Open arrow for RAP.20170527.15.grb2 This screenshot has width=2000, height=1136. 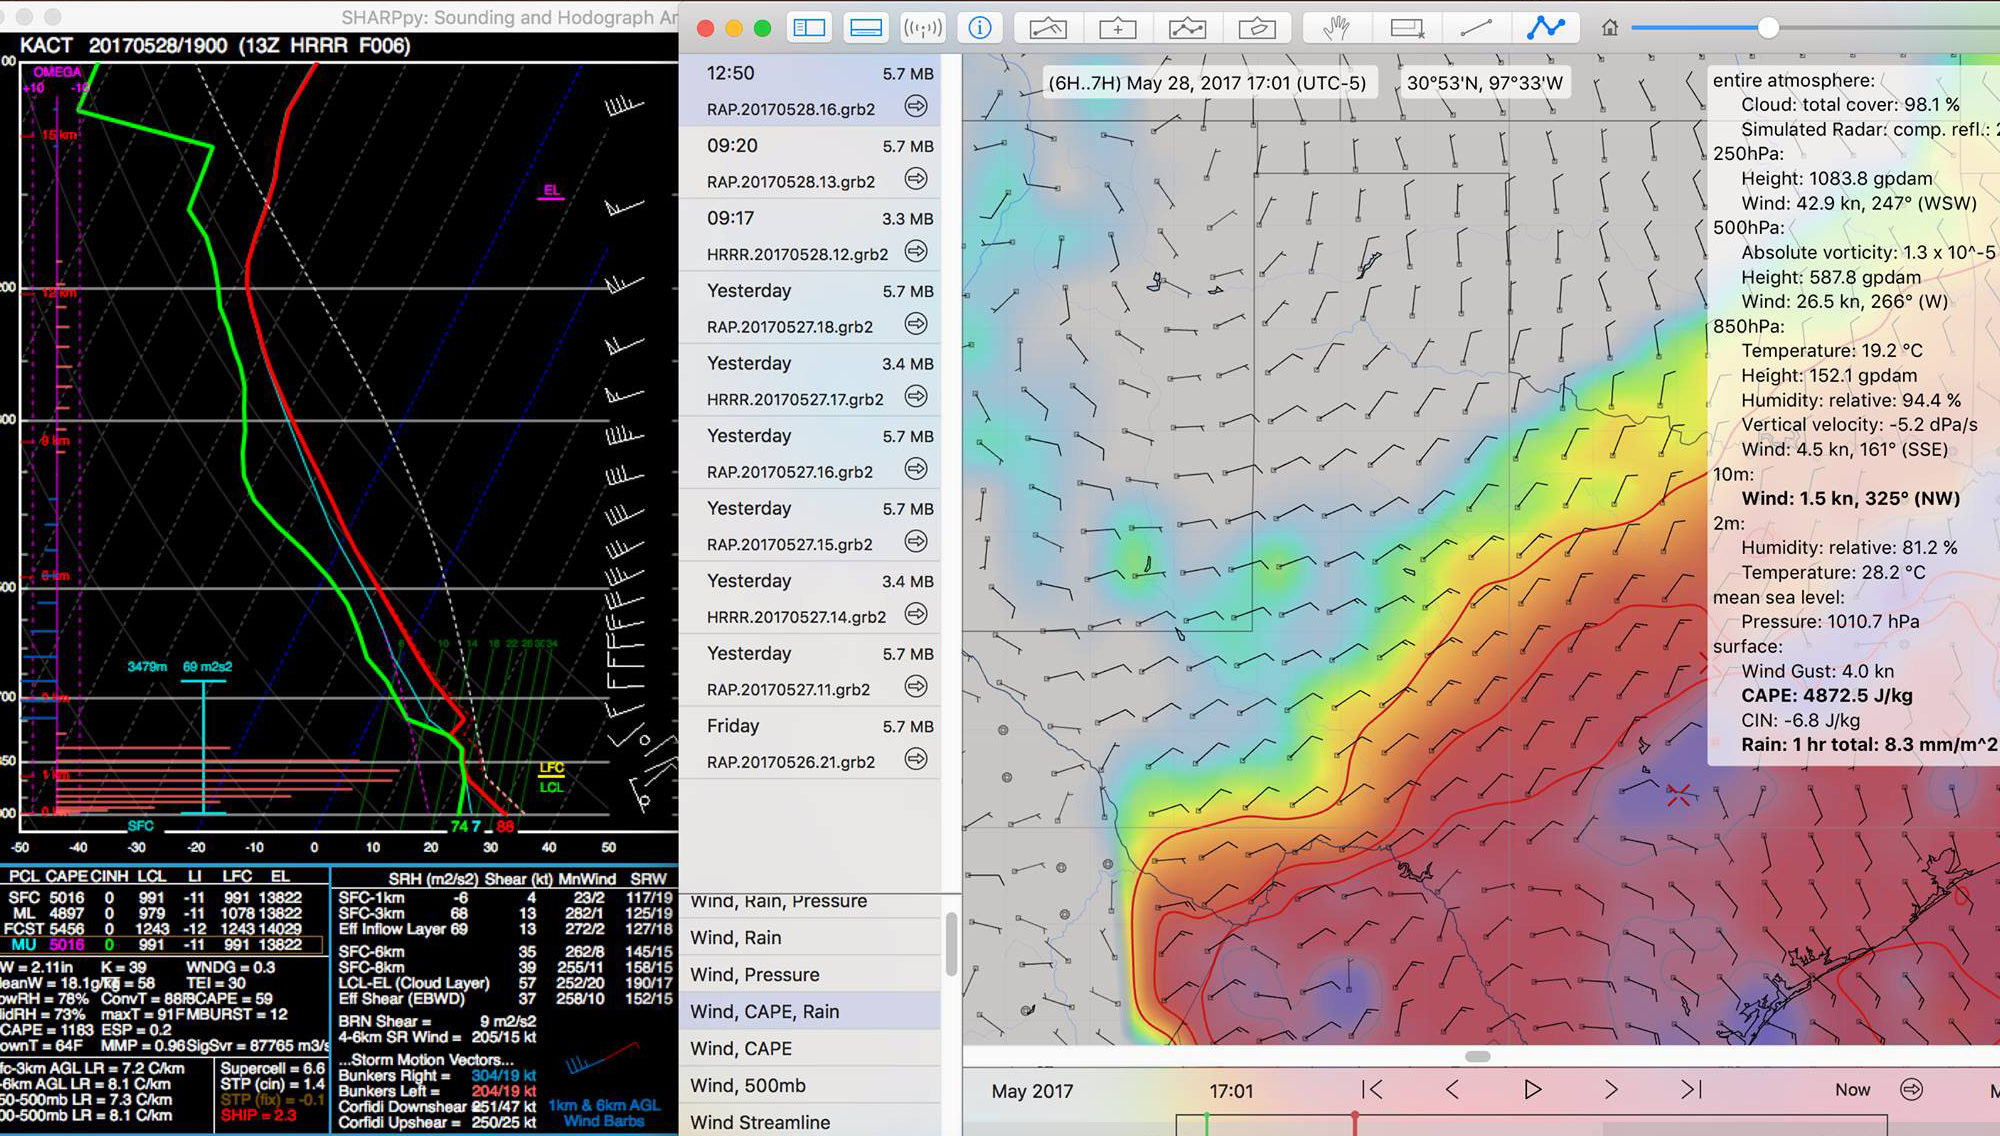coord(916,541)
